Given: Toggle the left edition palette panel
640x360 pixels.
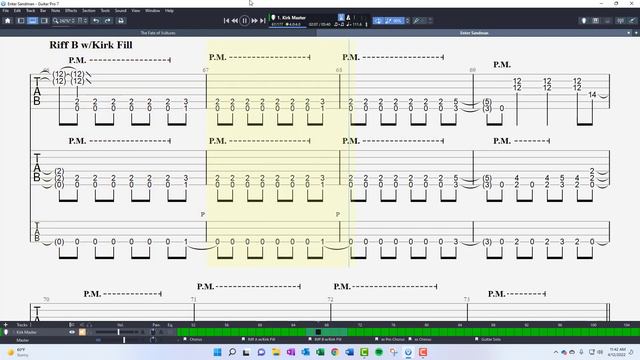Looking at the screenshot, I should coord(21,21).
